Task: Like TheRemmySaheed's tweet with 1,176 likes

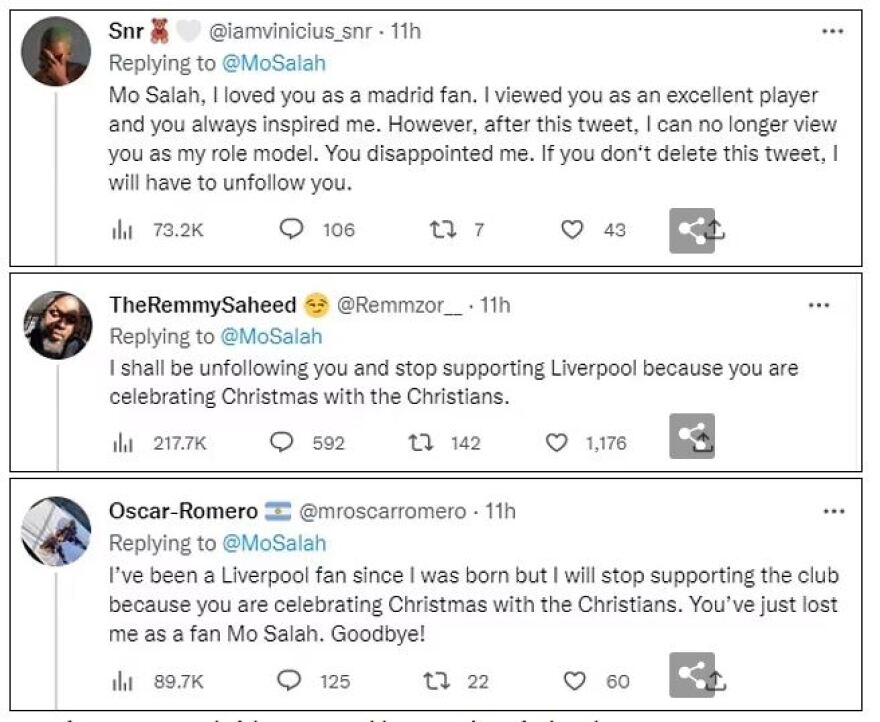Action: coord(557,443)
